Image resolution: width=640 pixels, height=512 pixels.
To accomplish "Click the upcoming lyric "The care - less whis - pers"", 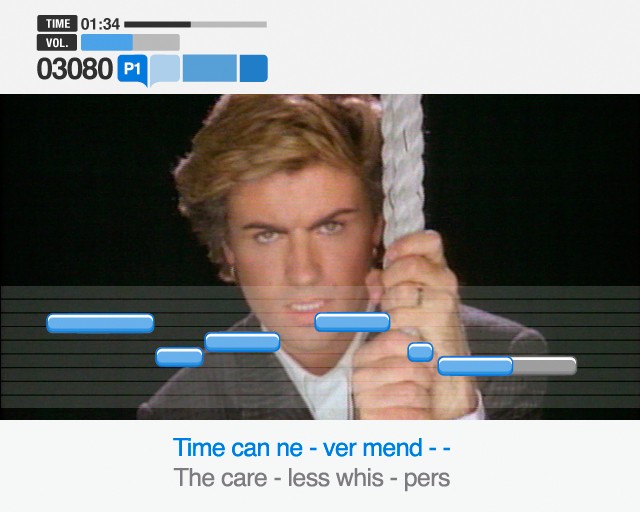I will (x=312, y=478).
